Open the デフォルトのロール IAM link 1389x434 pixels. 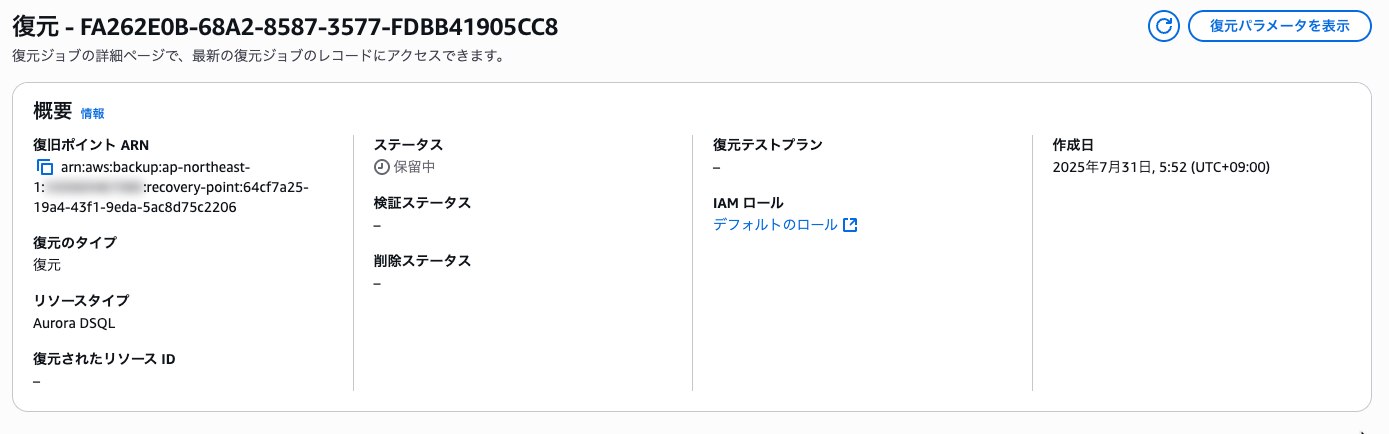(775, 225)
